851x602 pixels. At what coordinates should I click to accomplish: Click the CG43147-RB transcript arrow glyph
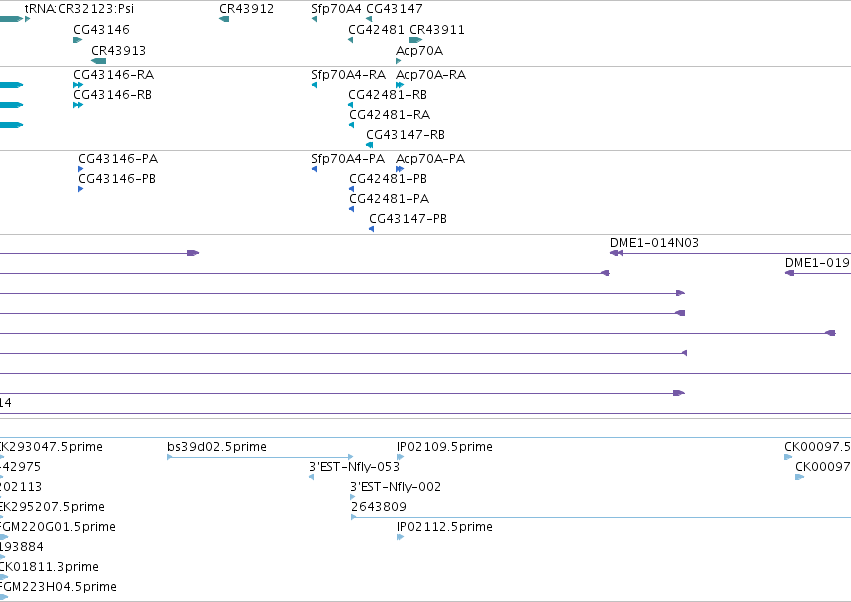(x=370, y=145)
